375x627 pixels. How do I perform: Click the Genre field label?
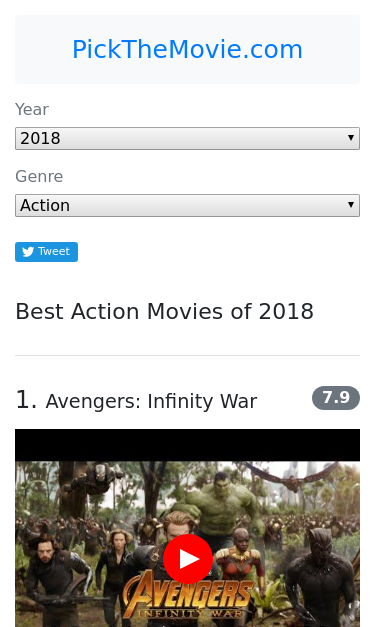pos(39,176)
